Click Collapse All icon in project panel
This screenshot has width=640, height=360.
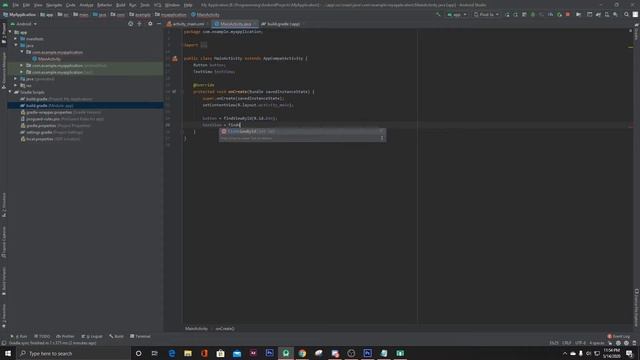point(140,24)
